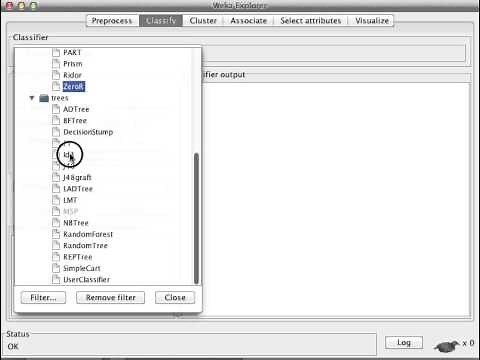Viewport: 480px width, 360px height.
Task: Click the OK status text
Action: click(x=13, y=347)
